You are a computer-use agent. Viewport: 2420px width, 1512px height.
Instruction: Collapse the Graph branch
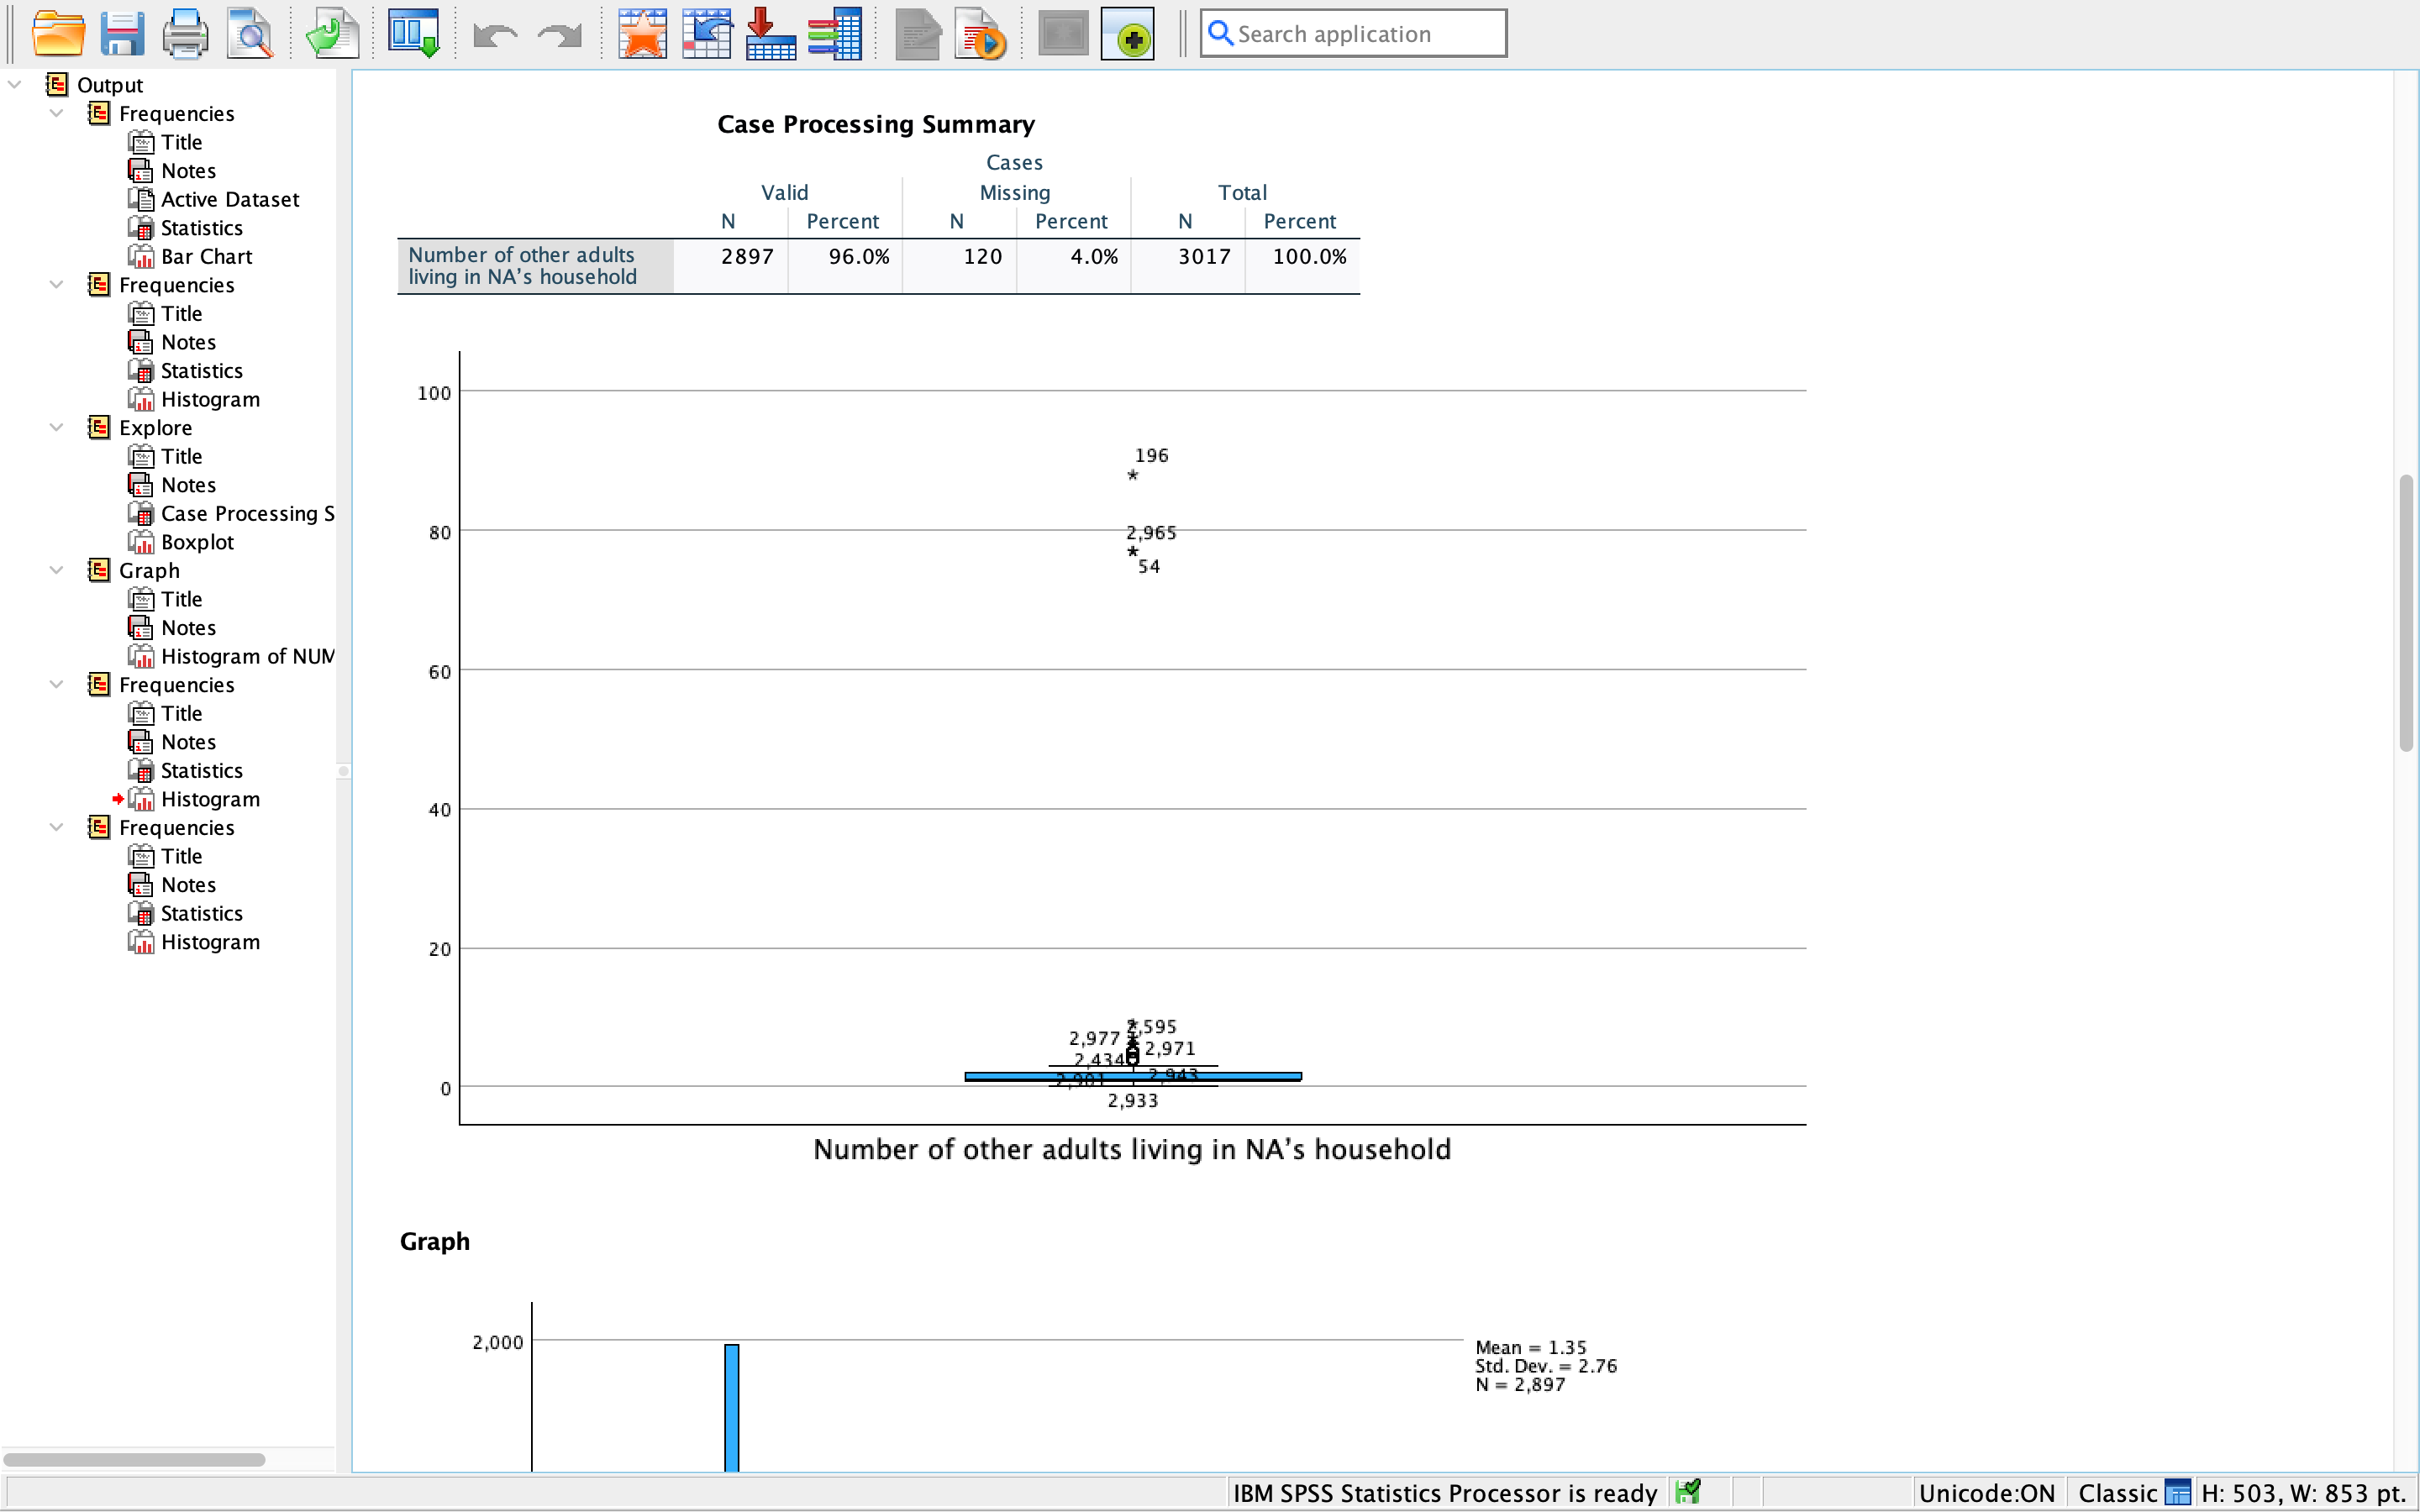coord(57,570)
